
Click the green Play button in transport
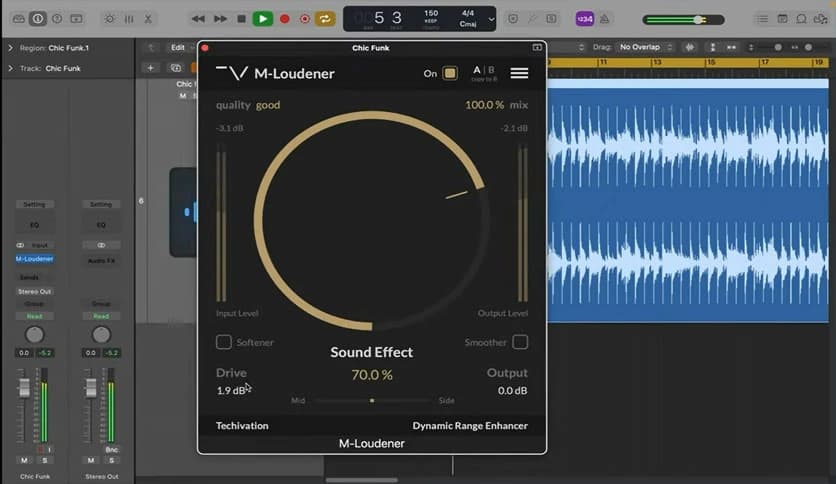262,18
